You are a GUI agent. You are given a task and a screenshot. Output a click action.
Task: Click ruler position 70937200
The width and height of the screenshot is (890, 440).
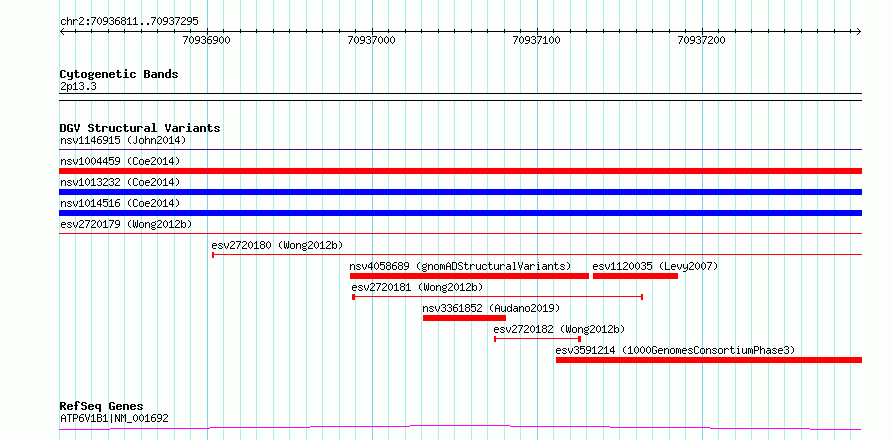pyautogui.click(x=703, y=40)
